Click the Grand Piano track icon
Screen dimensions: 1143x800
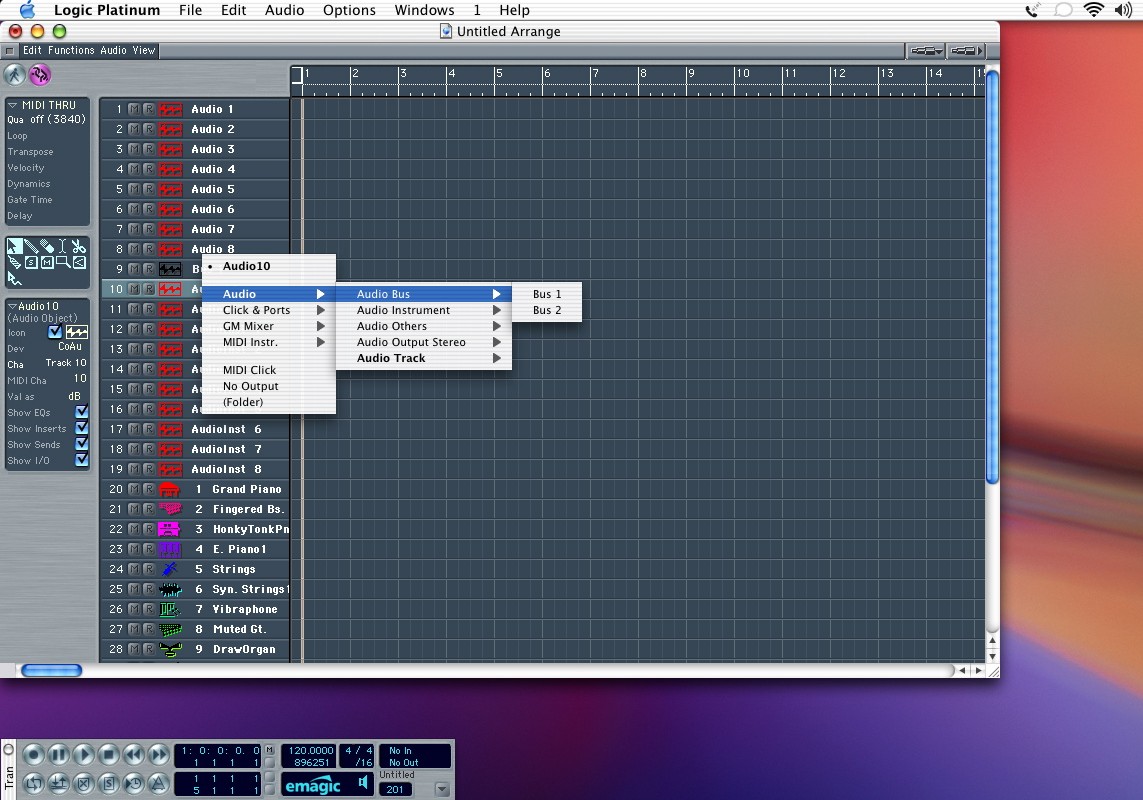(169, 489)
